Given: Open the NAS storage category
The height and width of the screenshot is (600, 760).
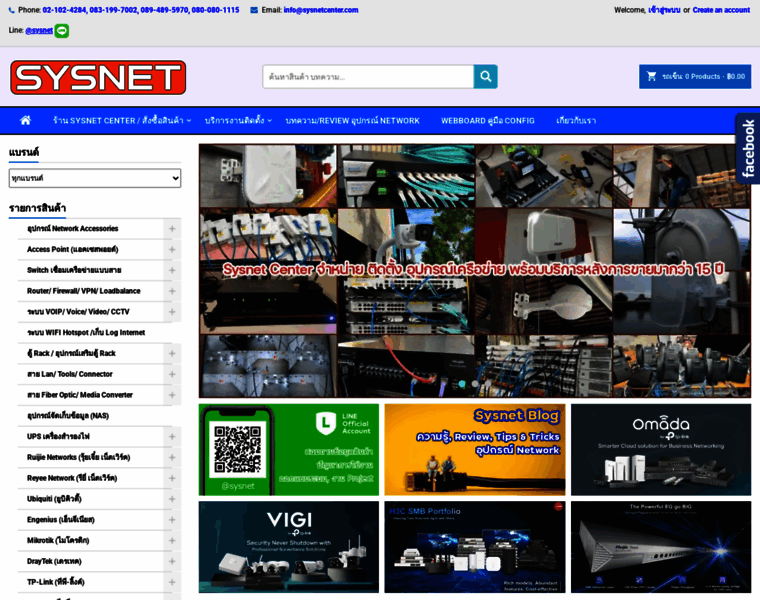Looking at the screenshot, I should [68, 416].
